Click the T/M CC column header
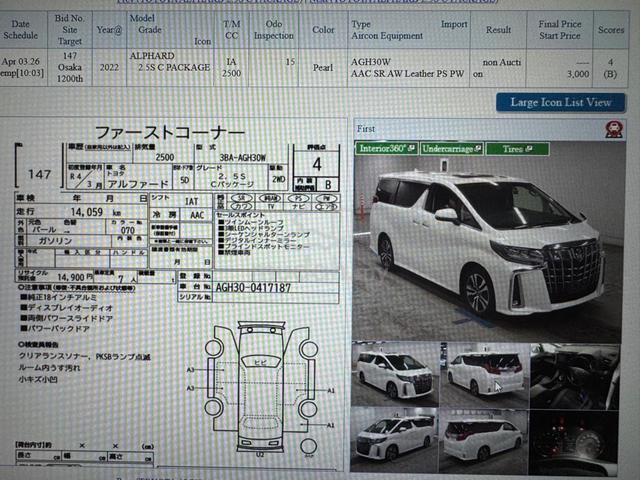 pyautogui.click(x=231, y=30)
